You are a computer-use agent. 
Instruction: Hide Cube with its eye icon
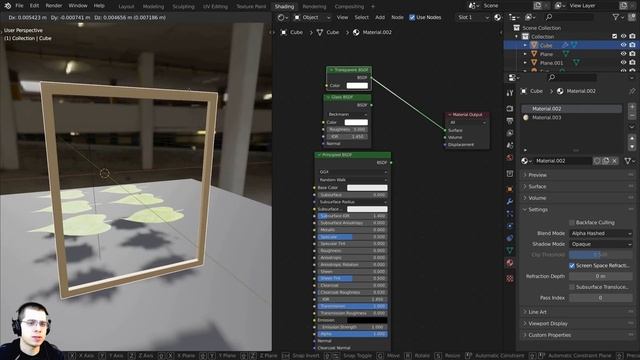coord(623,45)
